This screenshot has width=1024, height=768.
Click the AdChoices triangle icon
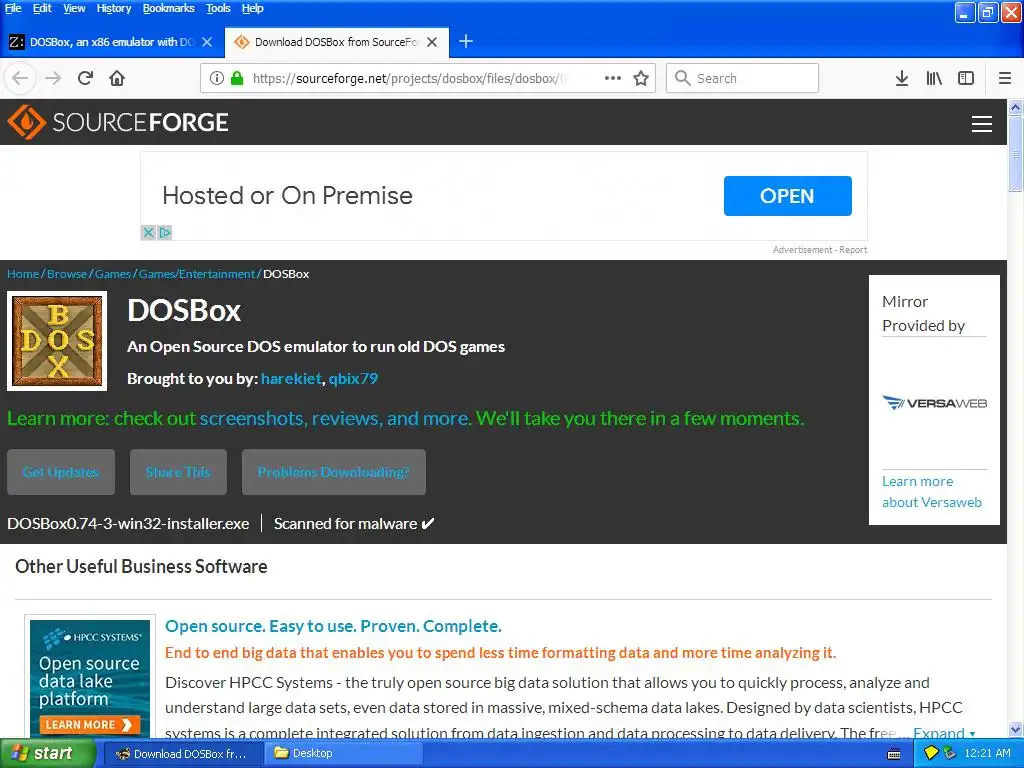pyautogui.click(x=165, y=232)
